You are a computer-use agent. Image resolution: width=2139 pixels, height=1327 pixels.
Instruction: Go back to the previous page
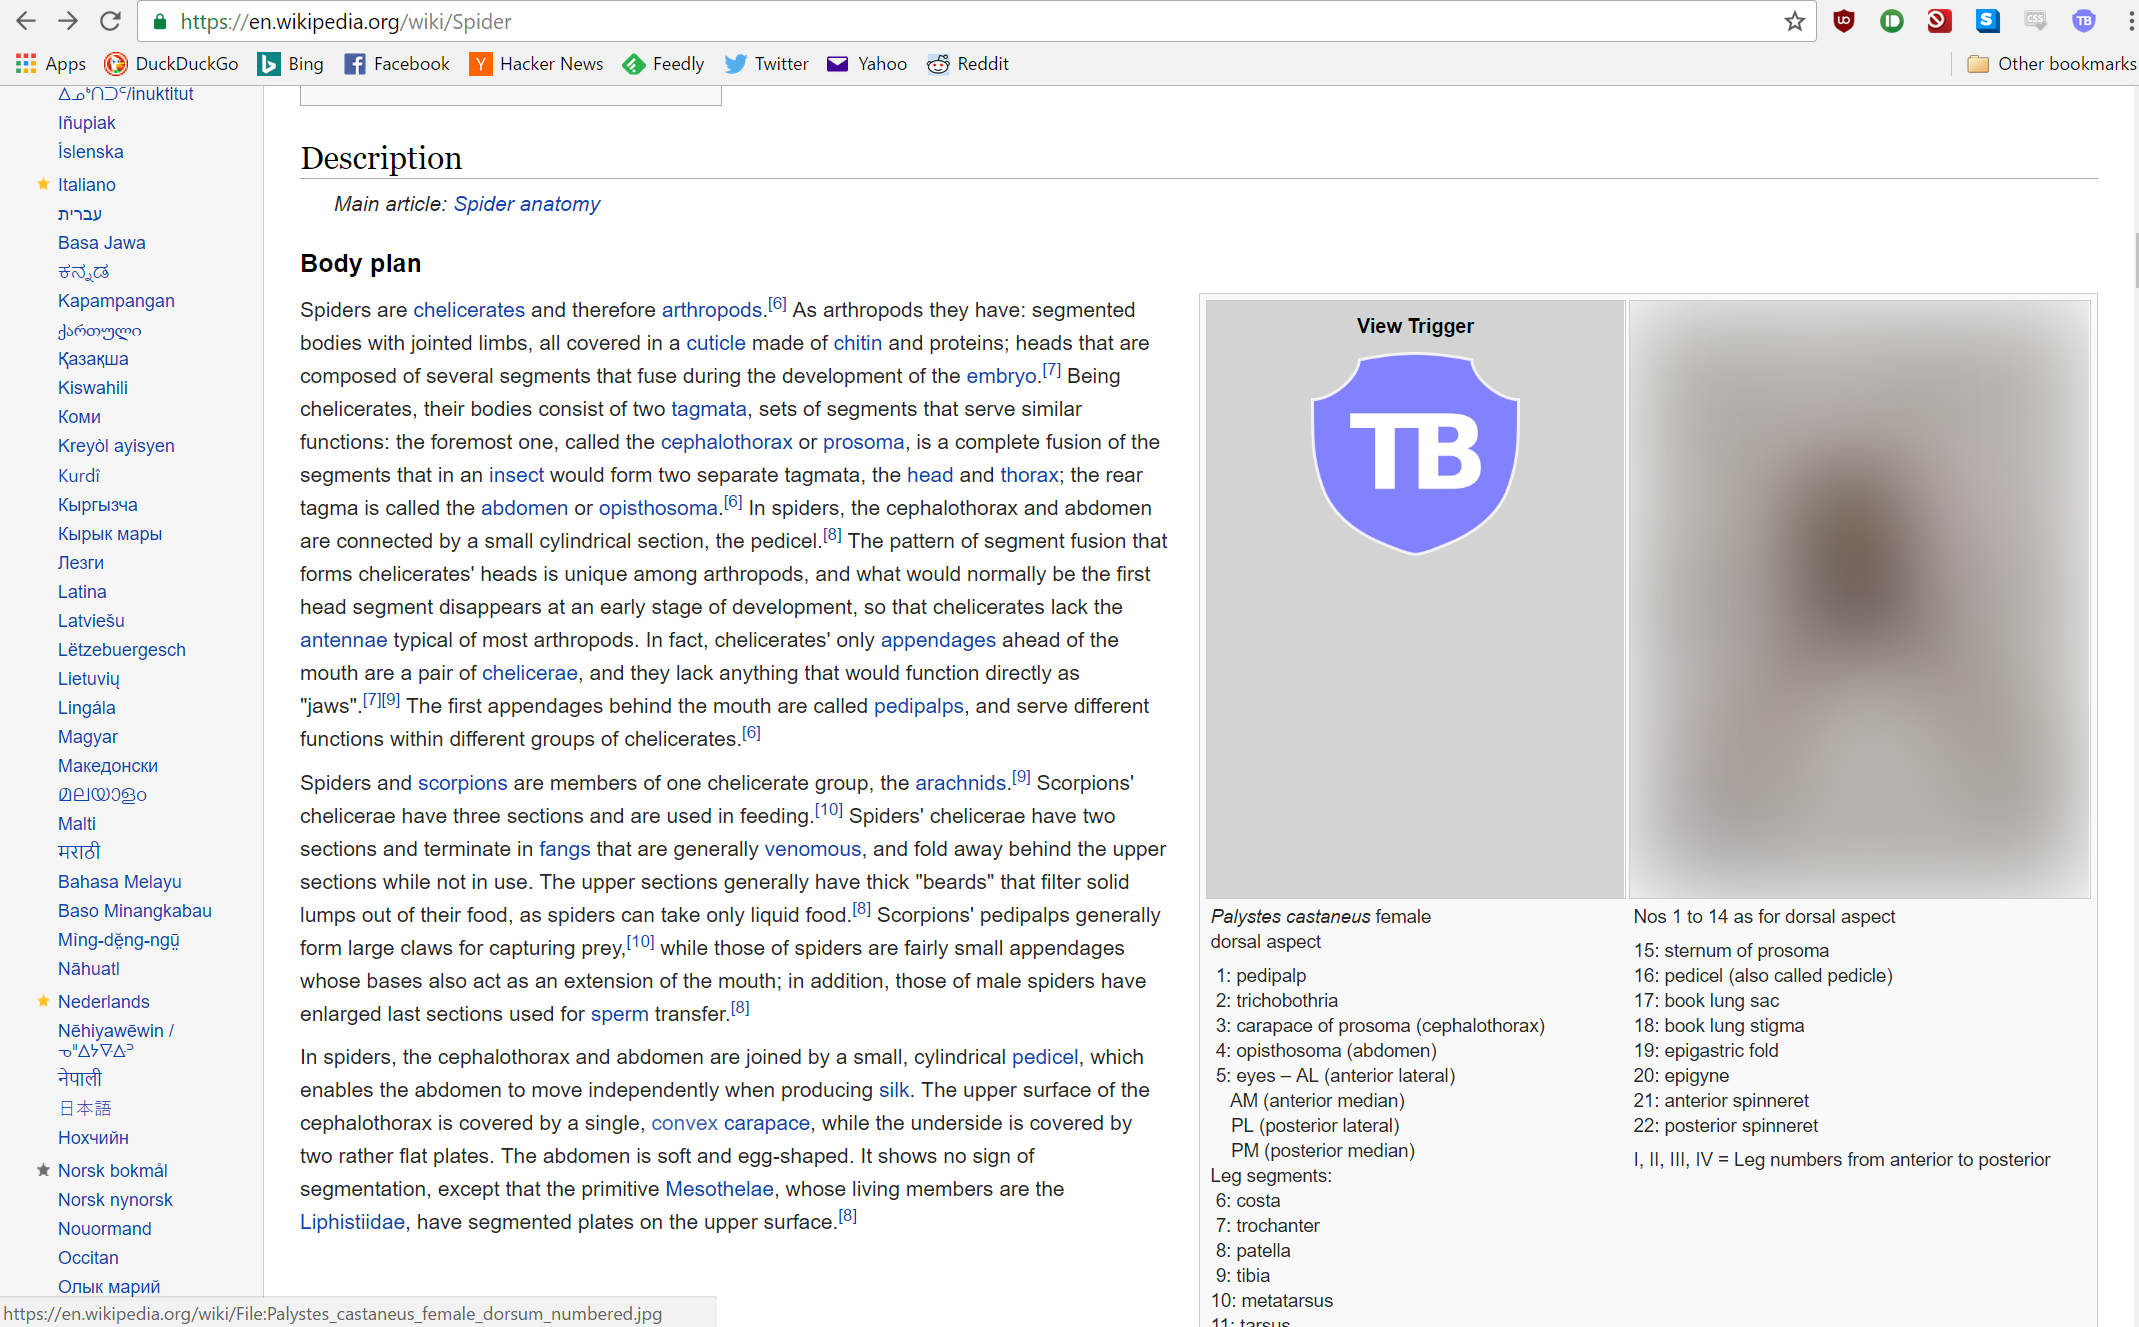tap(26, 21)
